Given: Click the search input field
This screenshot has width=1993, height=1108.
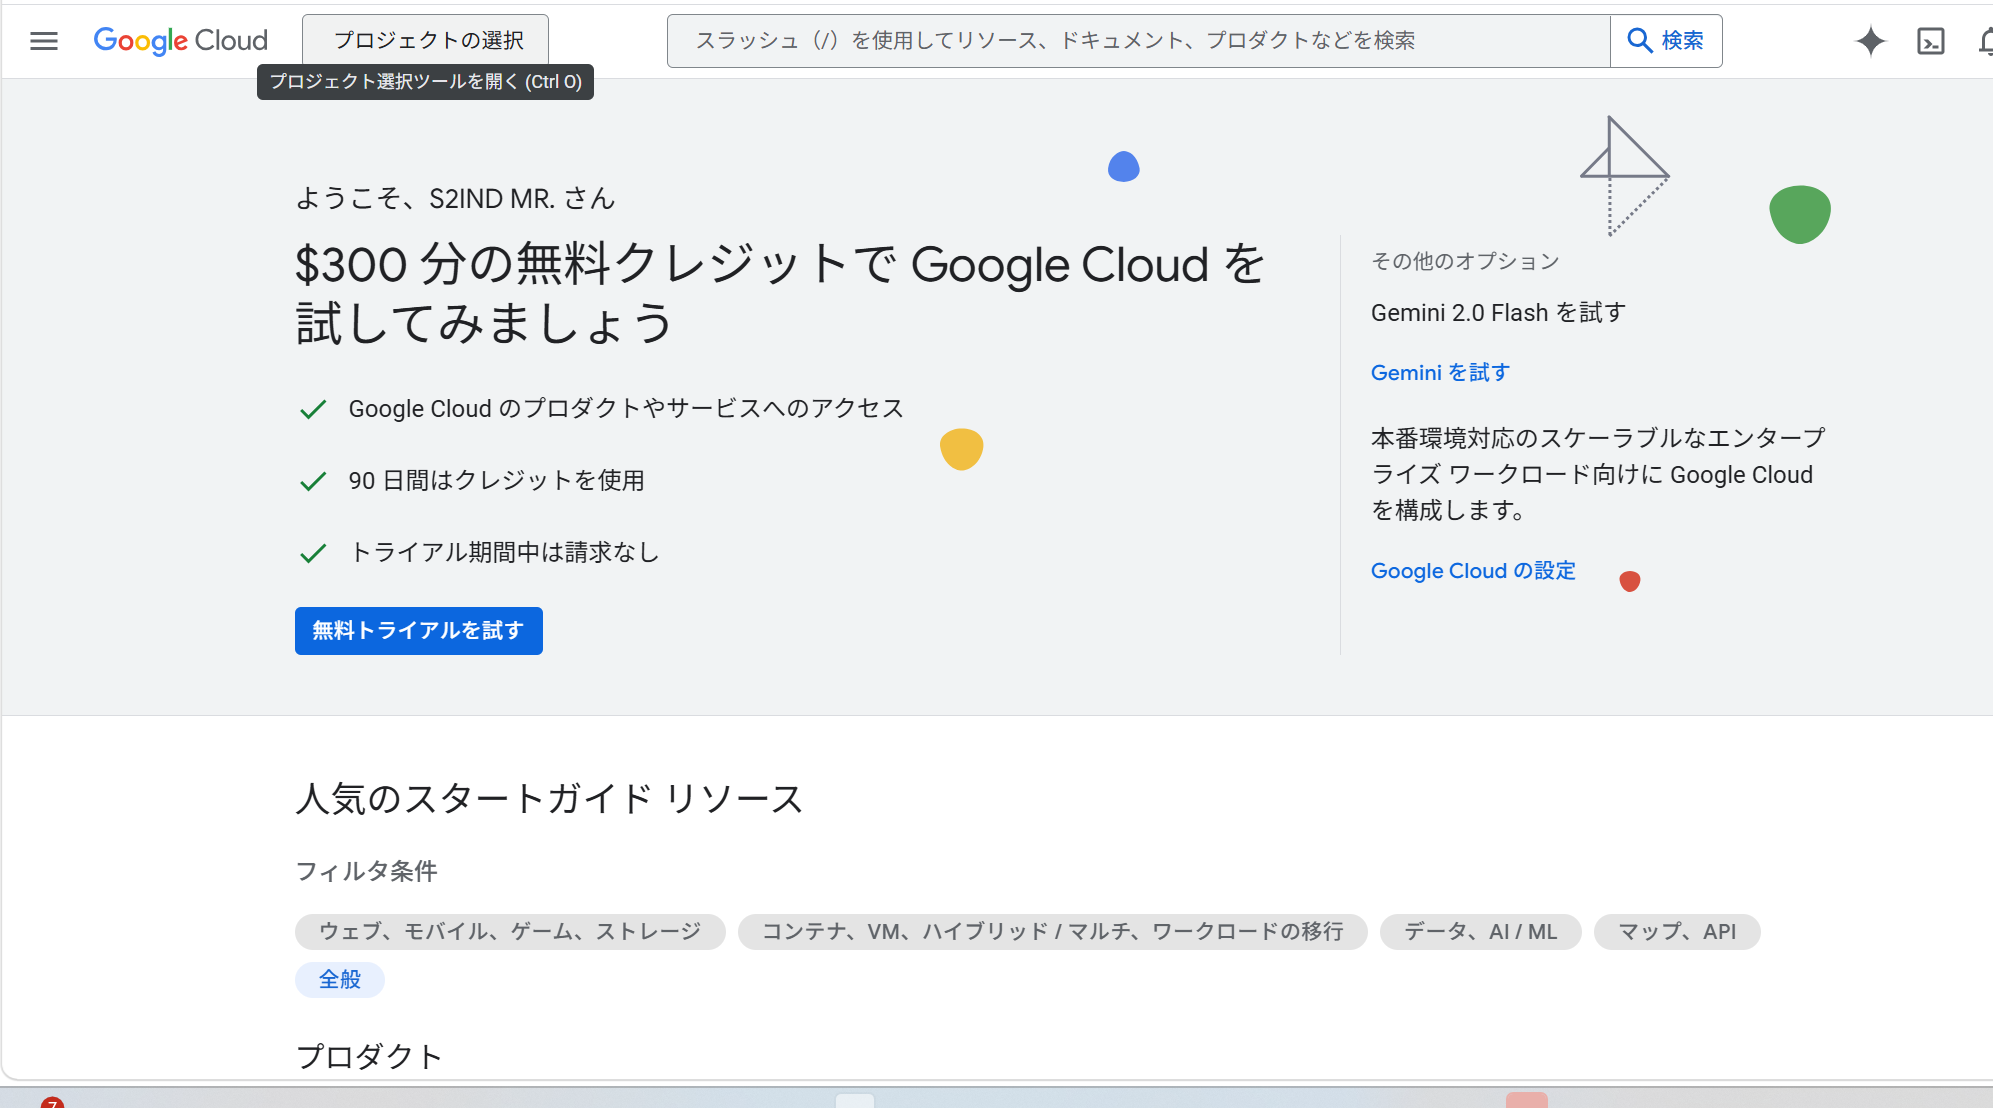Looking at the screenshot, I should tap(1138, 41).
